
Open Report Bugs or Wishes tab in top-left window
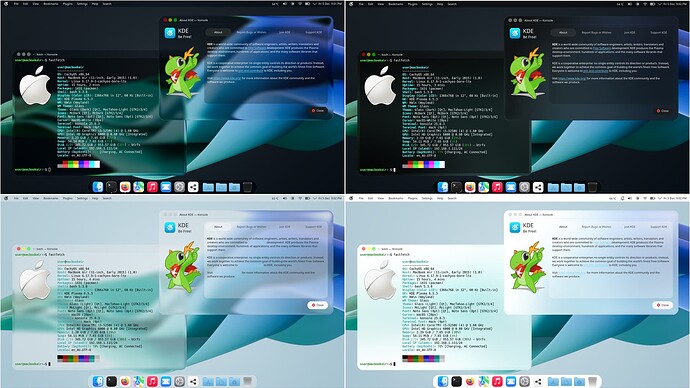click(x=251, y=32)
